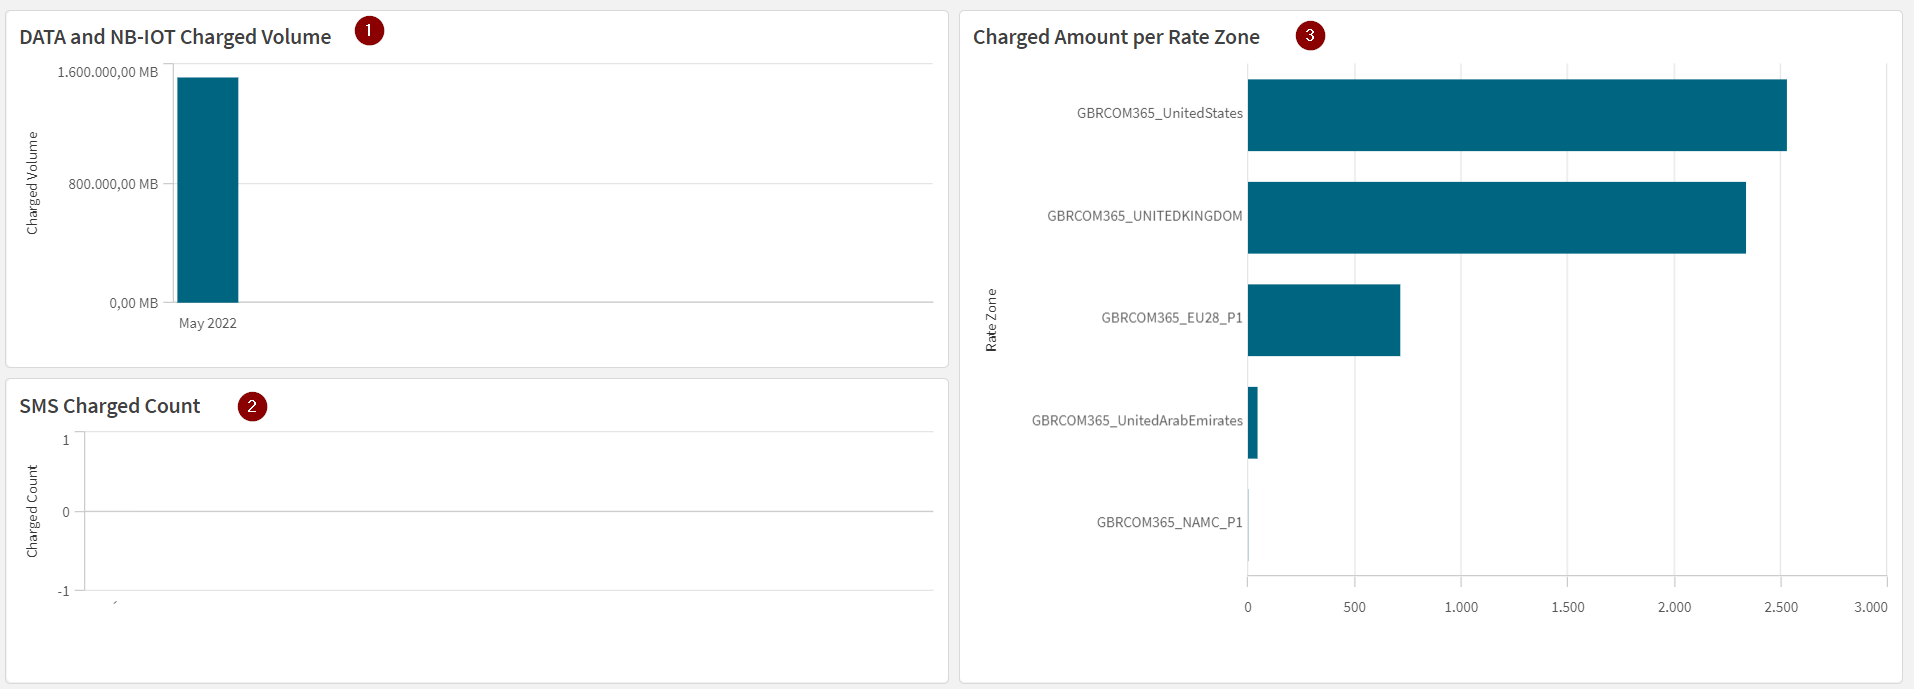Click the vertical Rate Zone axis title

pyautogui.click(x=991, y=320)
